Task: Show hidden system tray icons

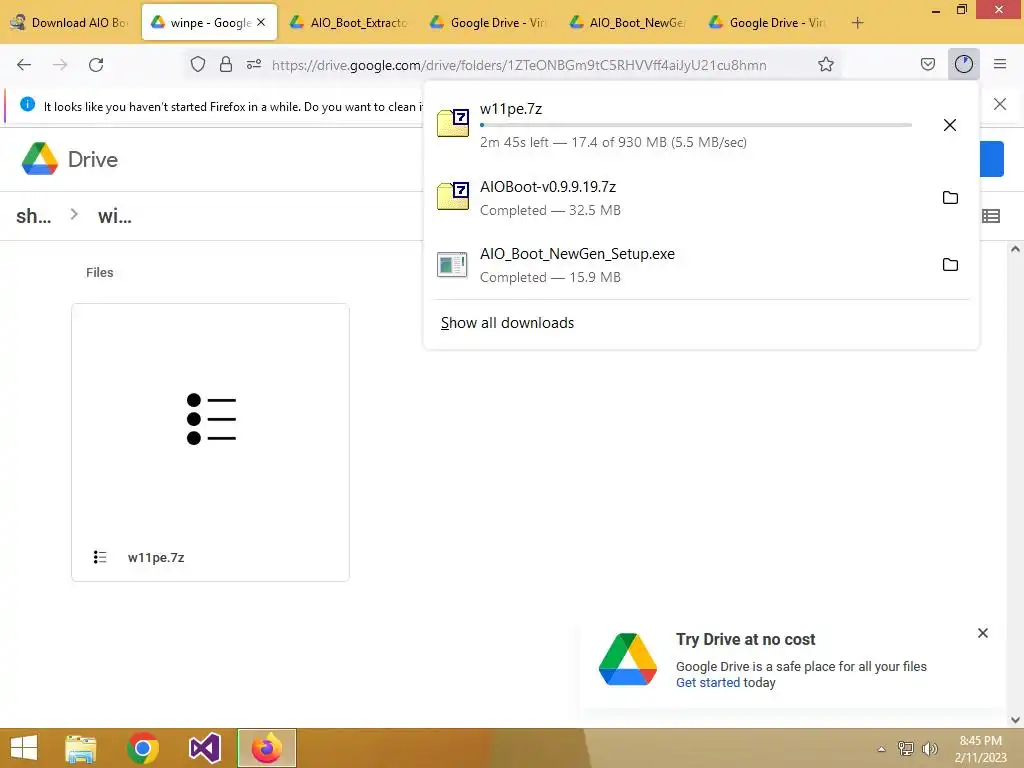Action: [881, 749]
